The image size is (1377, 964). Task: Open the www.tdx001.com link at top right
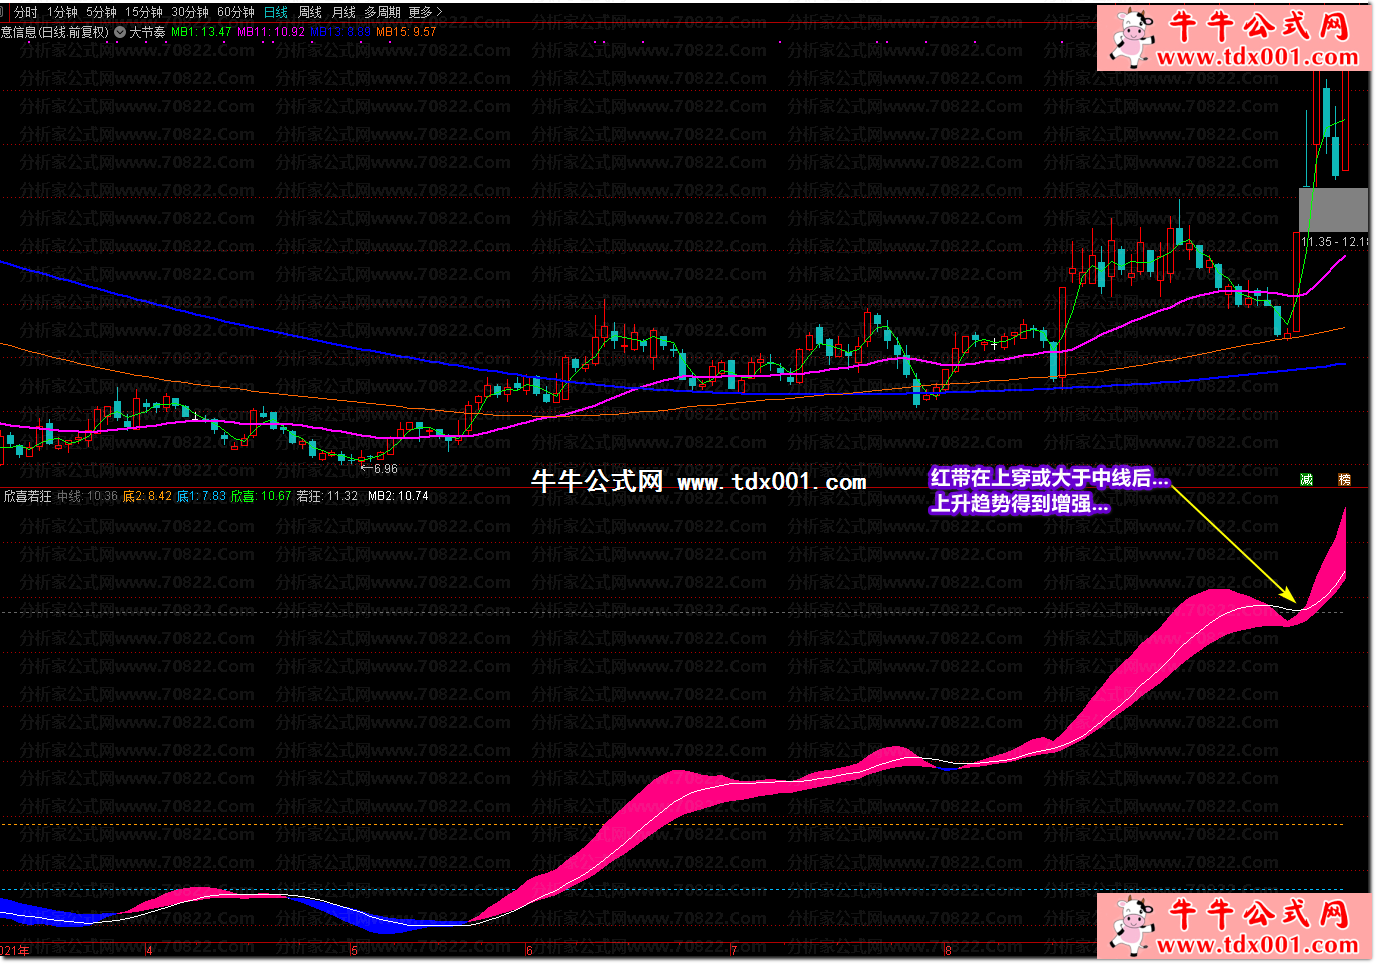click(x=1257, y=57)
